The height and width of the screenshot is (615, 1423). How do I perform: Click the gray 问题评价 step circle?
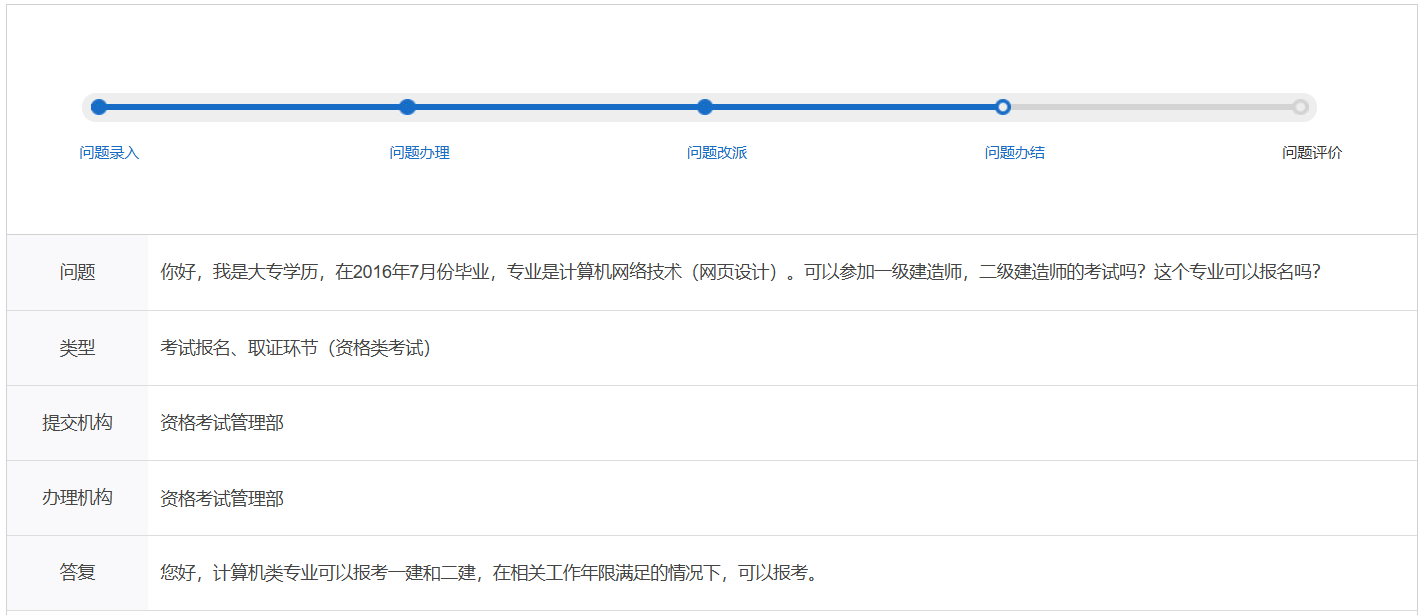coord(1300,107)
